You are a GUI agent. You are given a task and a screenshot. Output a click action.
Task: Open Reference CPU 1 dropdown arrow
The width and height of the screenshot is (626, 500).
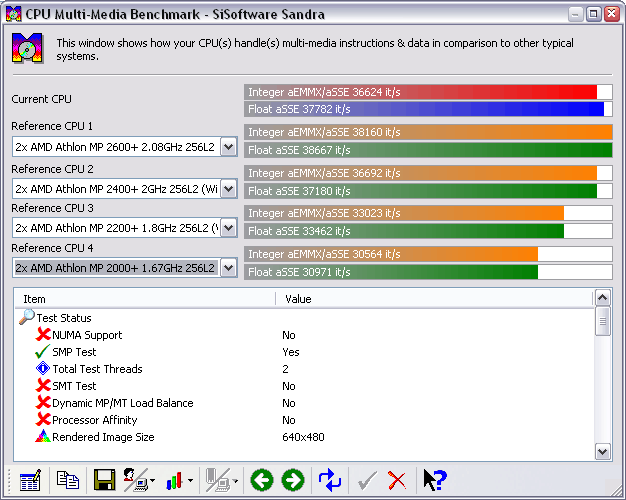[229, 147]
